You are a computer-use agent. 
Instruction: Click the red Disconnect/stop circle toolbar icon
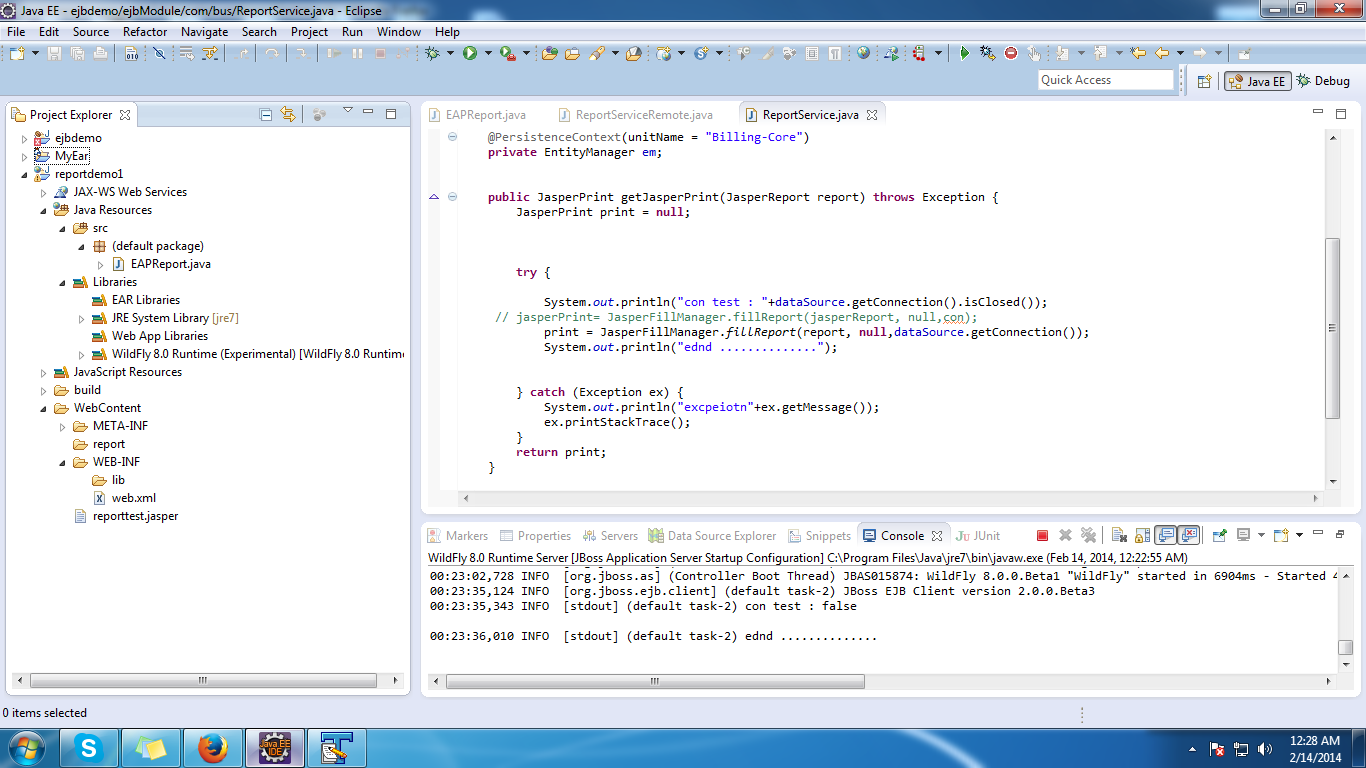point(1010,53)
